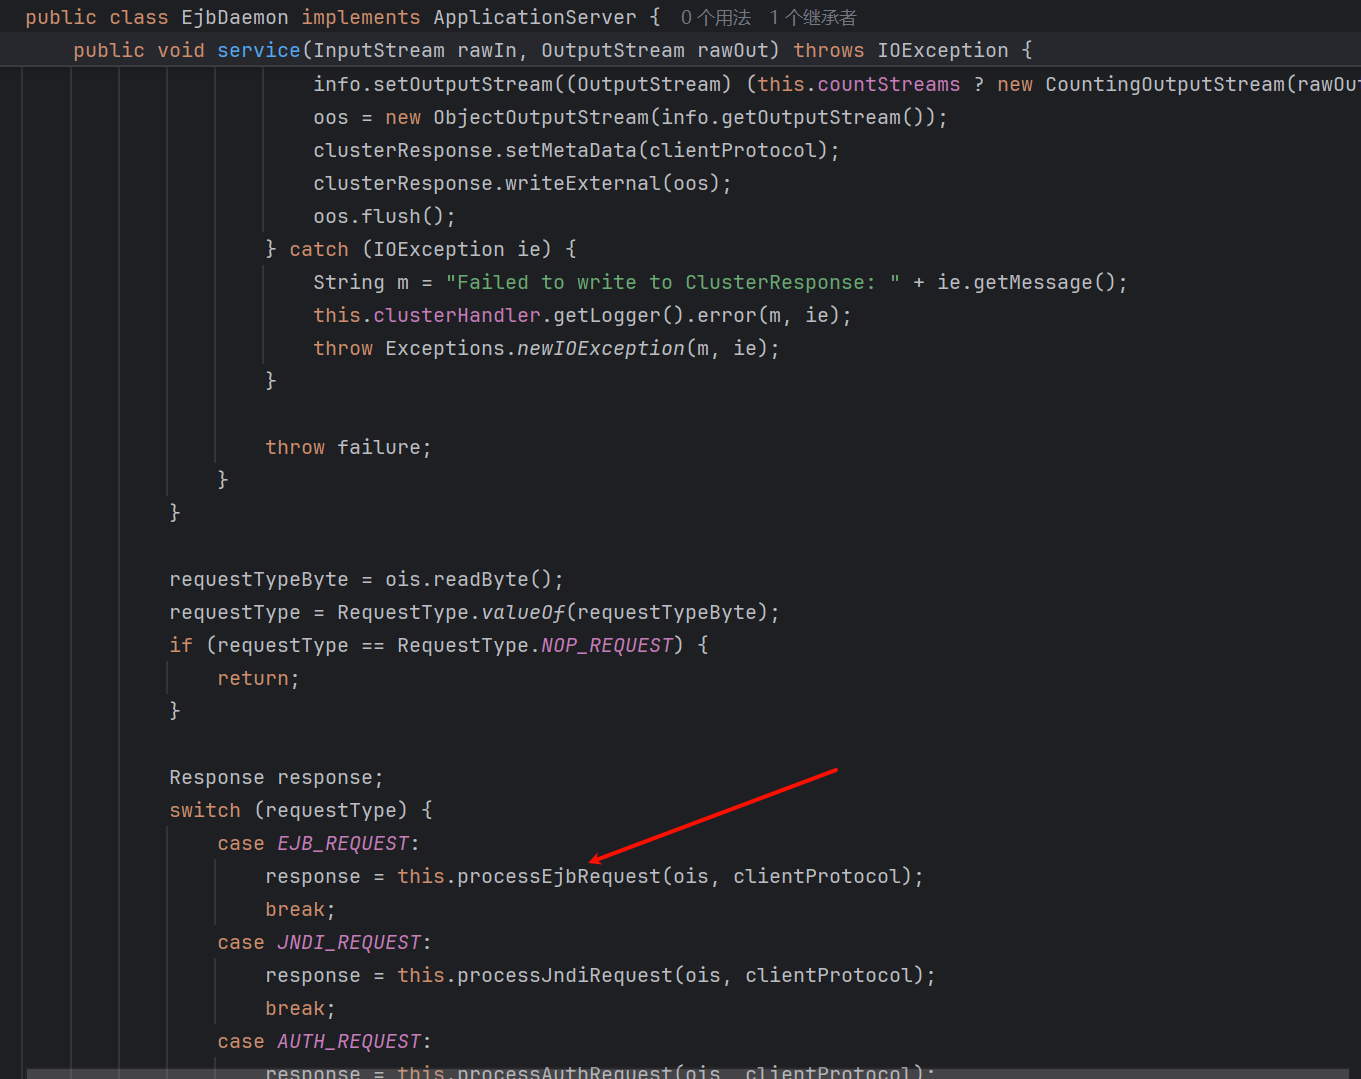Click the processJndiRequest method call

(565, 976)
